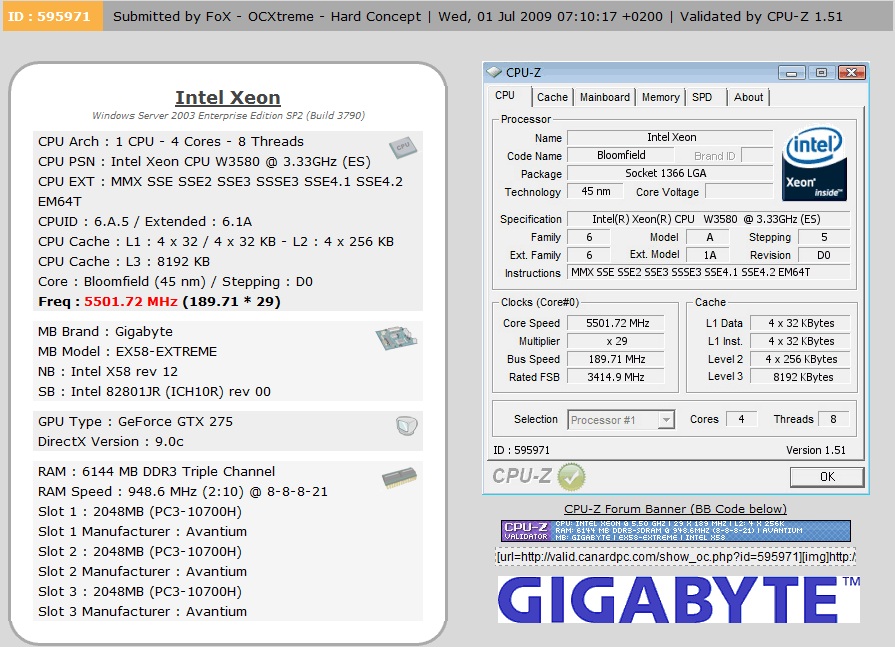Click the Cores value 4 field

741,419
